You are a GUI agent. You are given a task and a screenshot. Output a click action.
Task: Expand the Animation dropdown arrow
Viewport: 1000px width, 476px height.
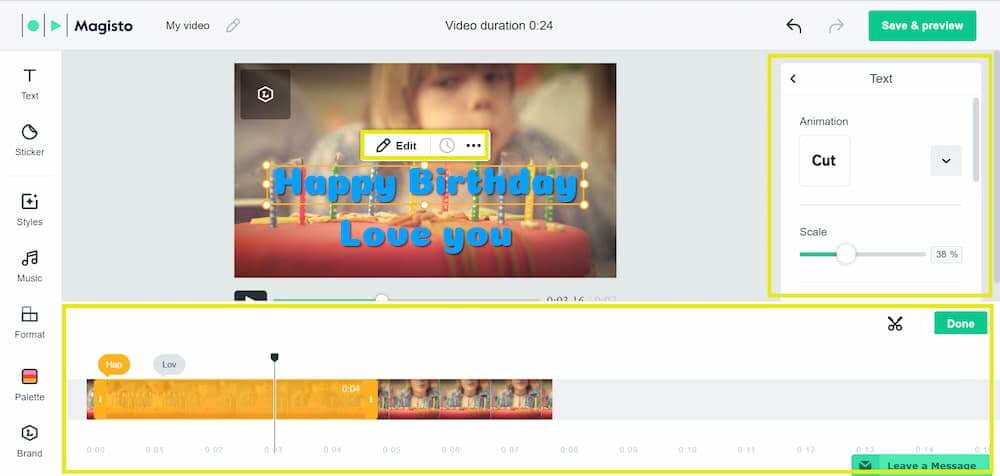945,160
